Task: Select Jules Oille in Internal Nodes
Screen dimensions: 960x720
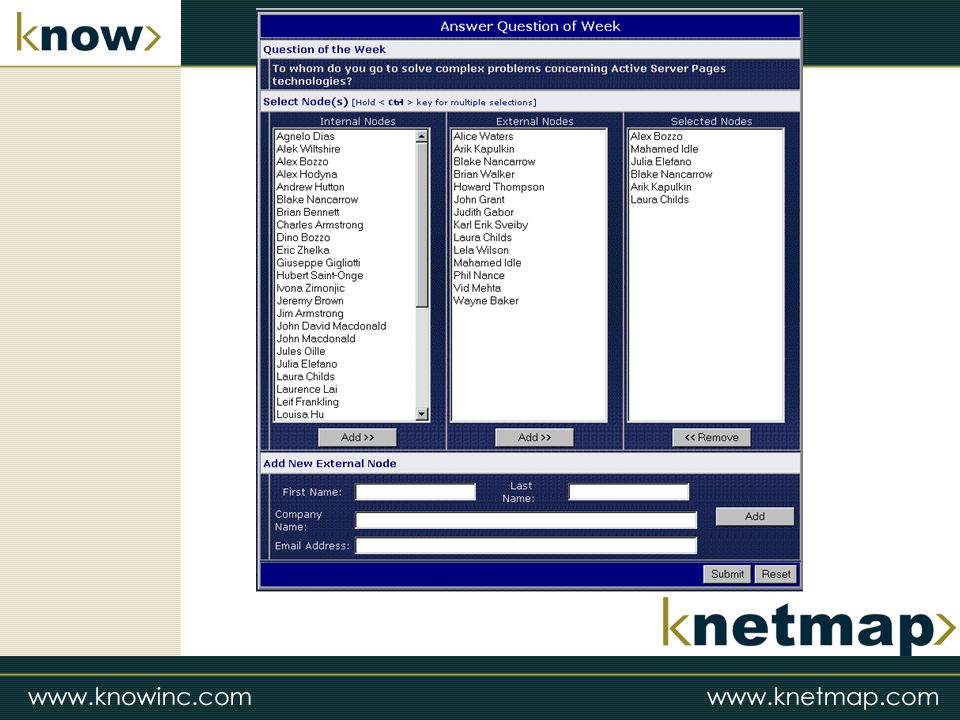Action: (x=301, y=351)
